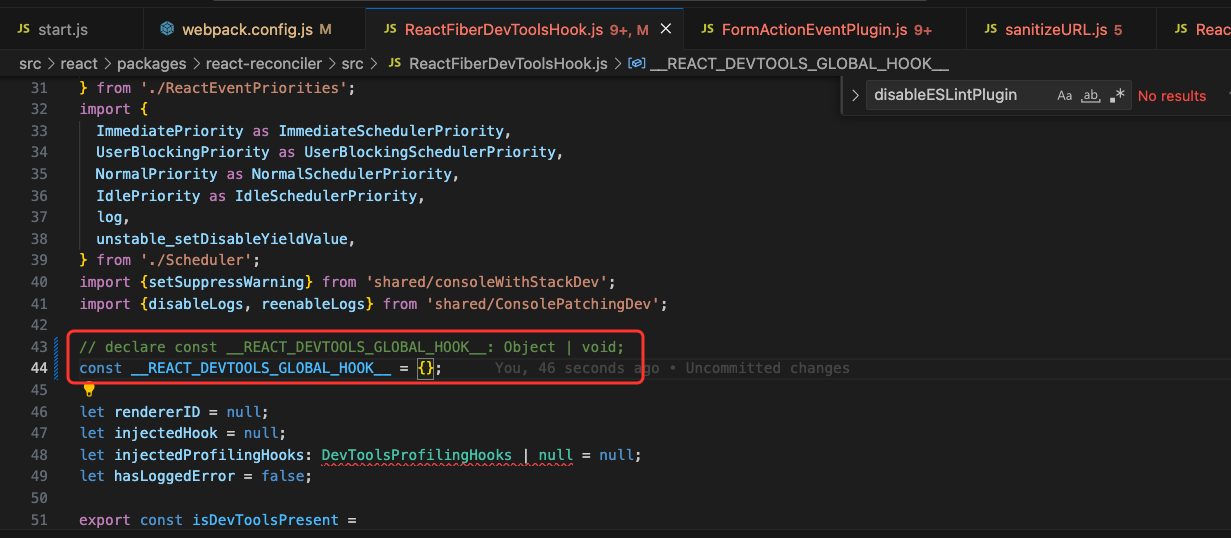Click the 'DevToolsProfilingHooks' type on line 48
1231x538 pixels.
pyautogui.click(x=416, y=455)
